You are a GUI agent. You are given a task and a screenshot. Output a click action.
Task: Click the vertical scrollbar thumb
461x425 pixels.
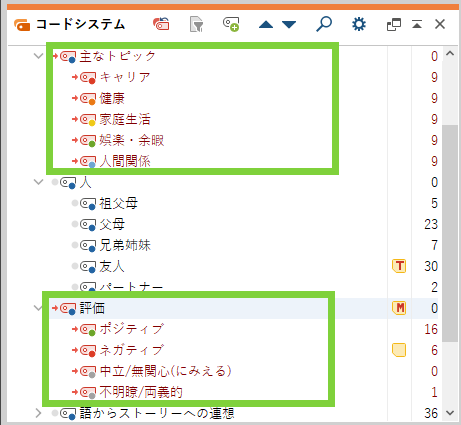[x=450, y=233]
